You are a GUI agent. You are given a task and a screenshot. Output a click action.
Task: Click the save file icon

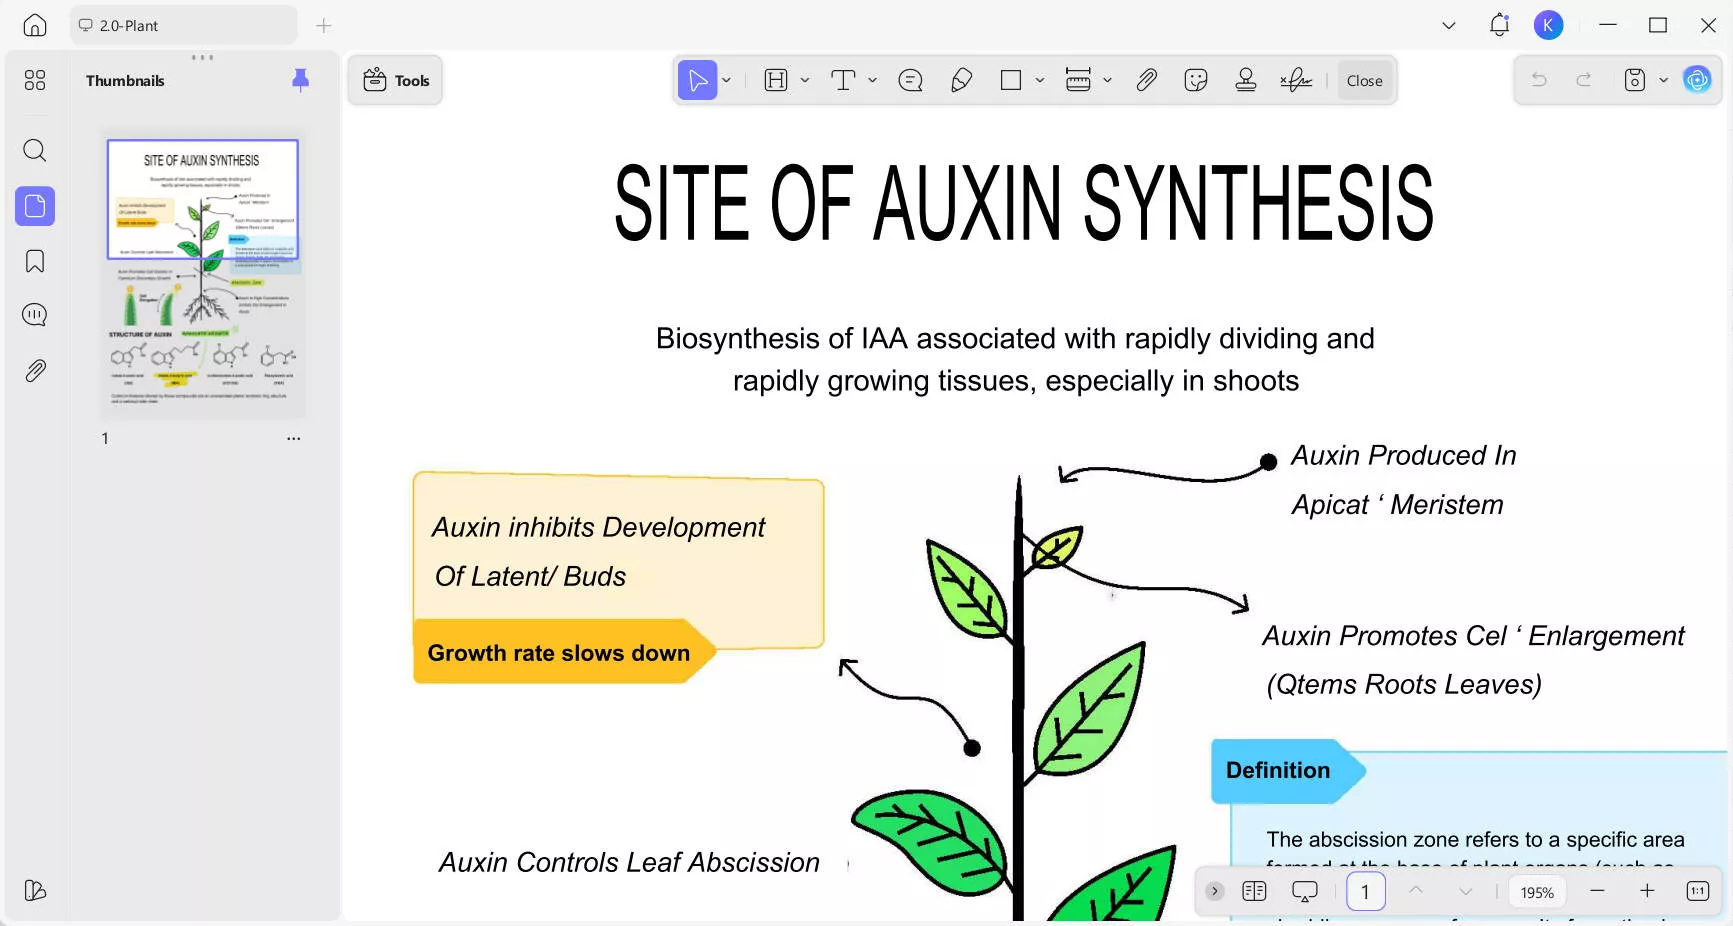pyautogui.click(x=1635, y=80)
